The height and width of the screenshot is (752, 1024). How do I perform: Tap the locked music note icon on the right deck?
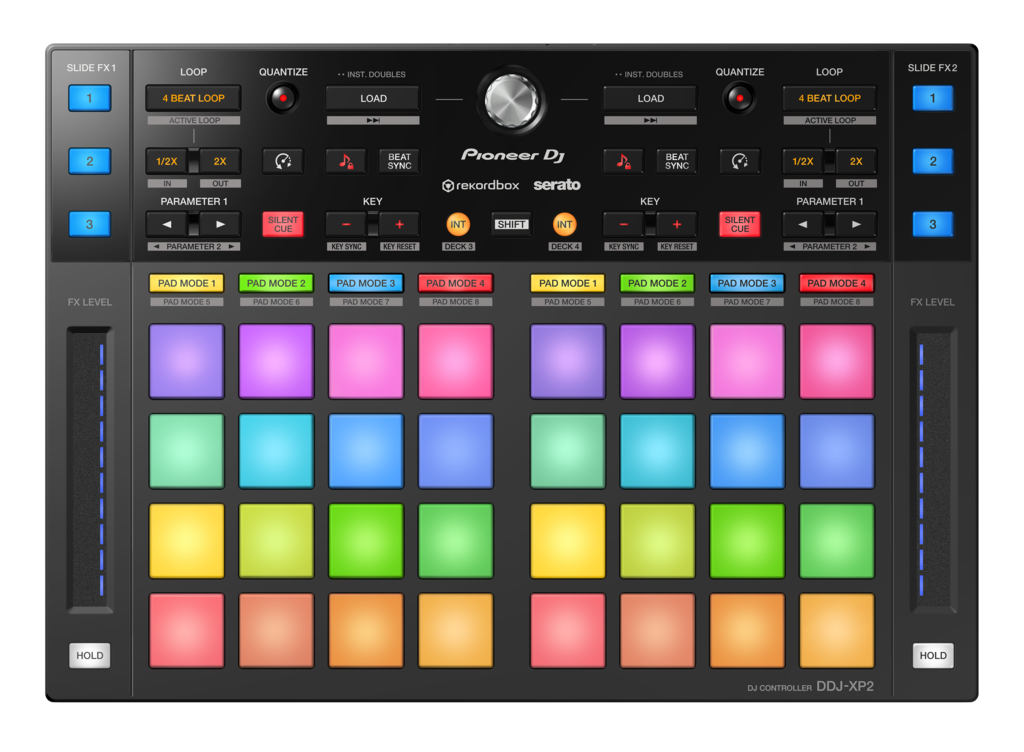point(624,160)
